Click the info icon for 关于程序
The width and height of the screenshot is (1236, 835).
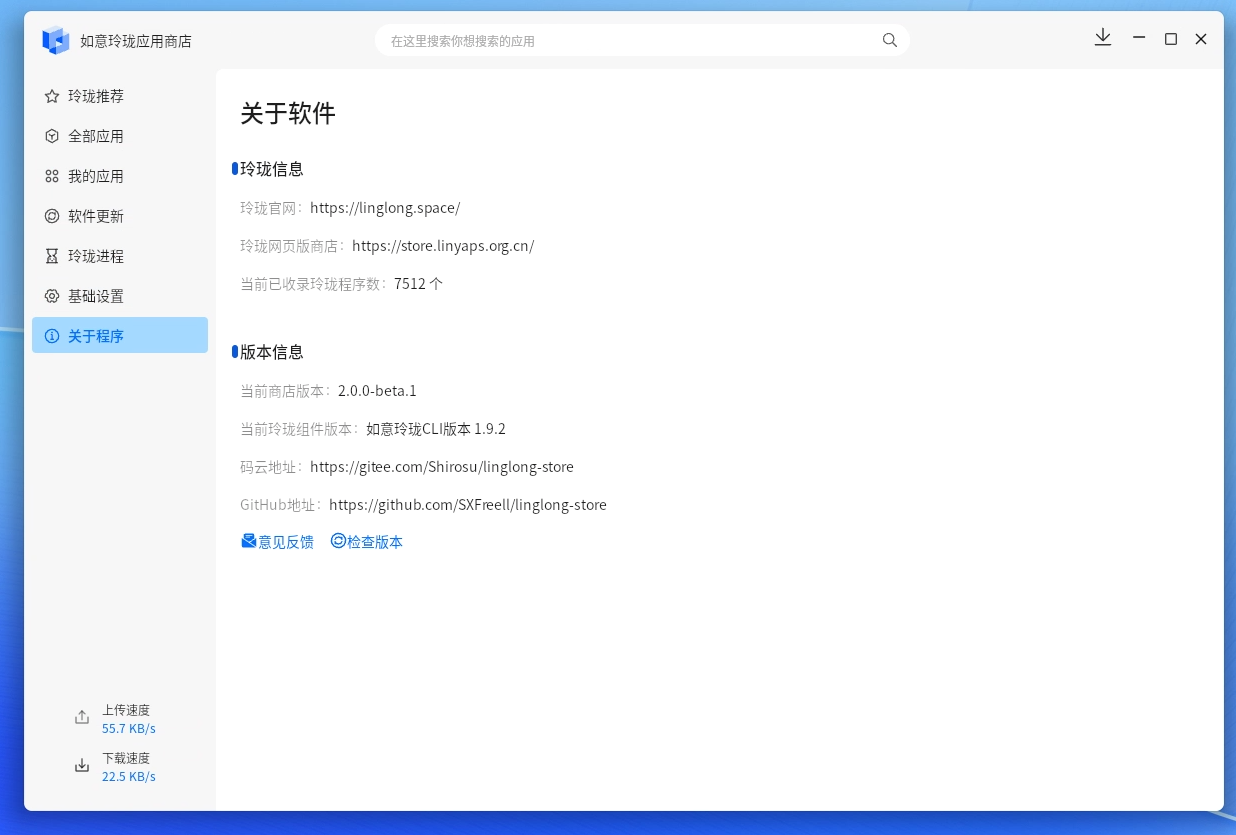pos(52,336)
